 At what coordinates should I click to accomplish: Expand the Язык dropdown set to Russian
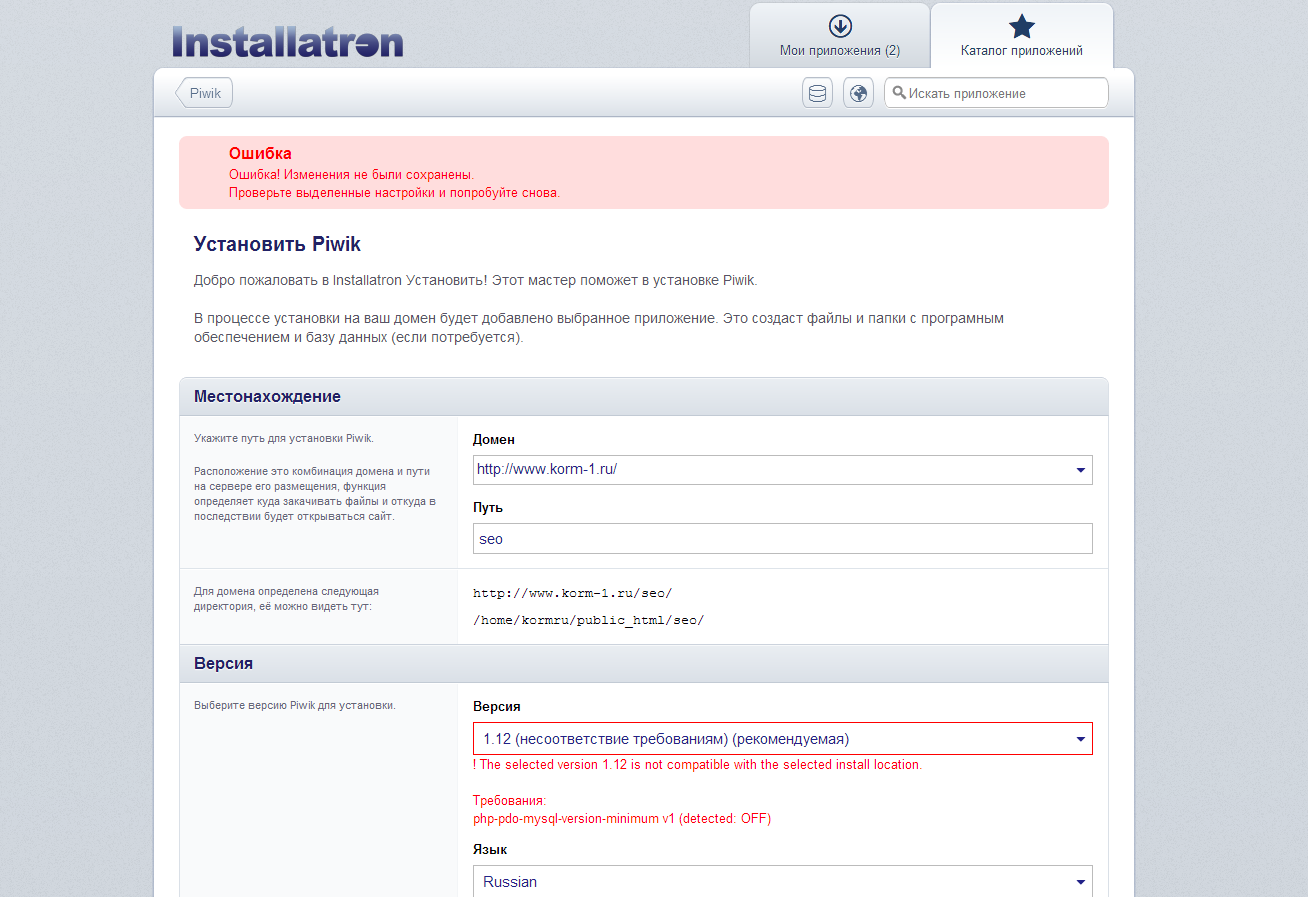click(783, 882)
